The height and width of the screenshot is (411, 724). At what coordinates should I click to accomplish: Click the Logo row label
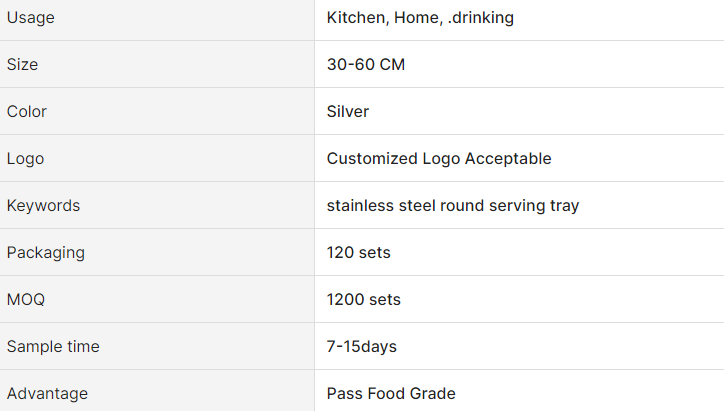25,159
